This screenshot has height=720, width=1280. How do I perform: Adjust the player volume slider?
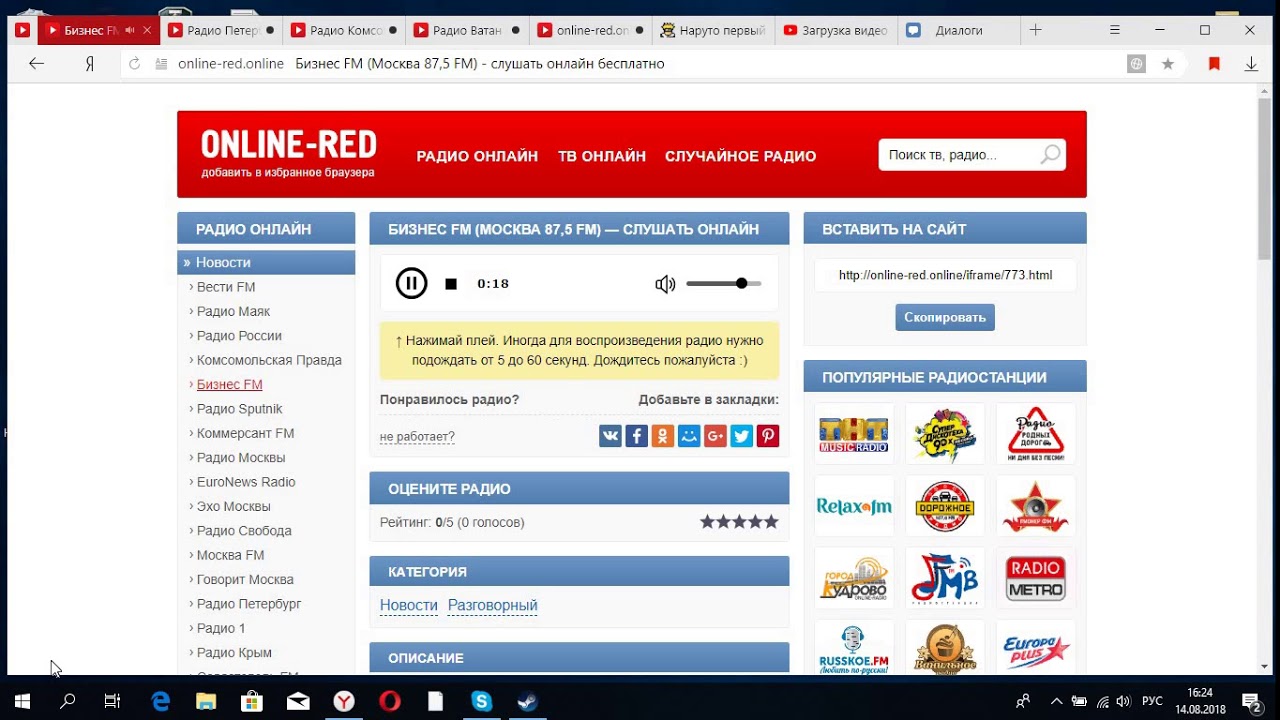click(x=724, y=284)
